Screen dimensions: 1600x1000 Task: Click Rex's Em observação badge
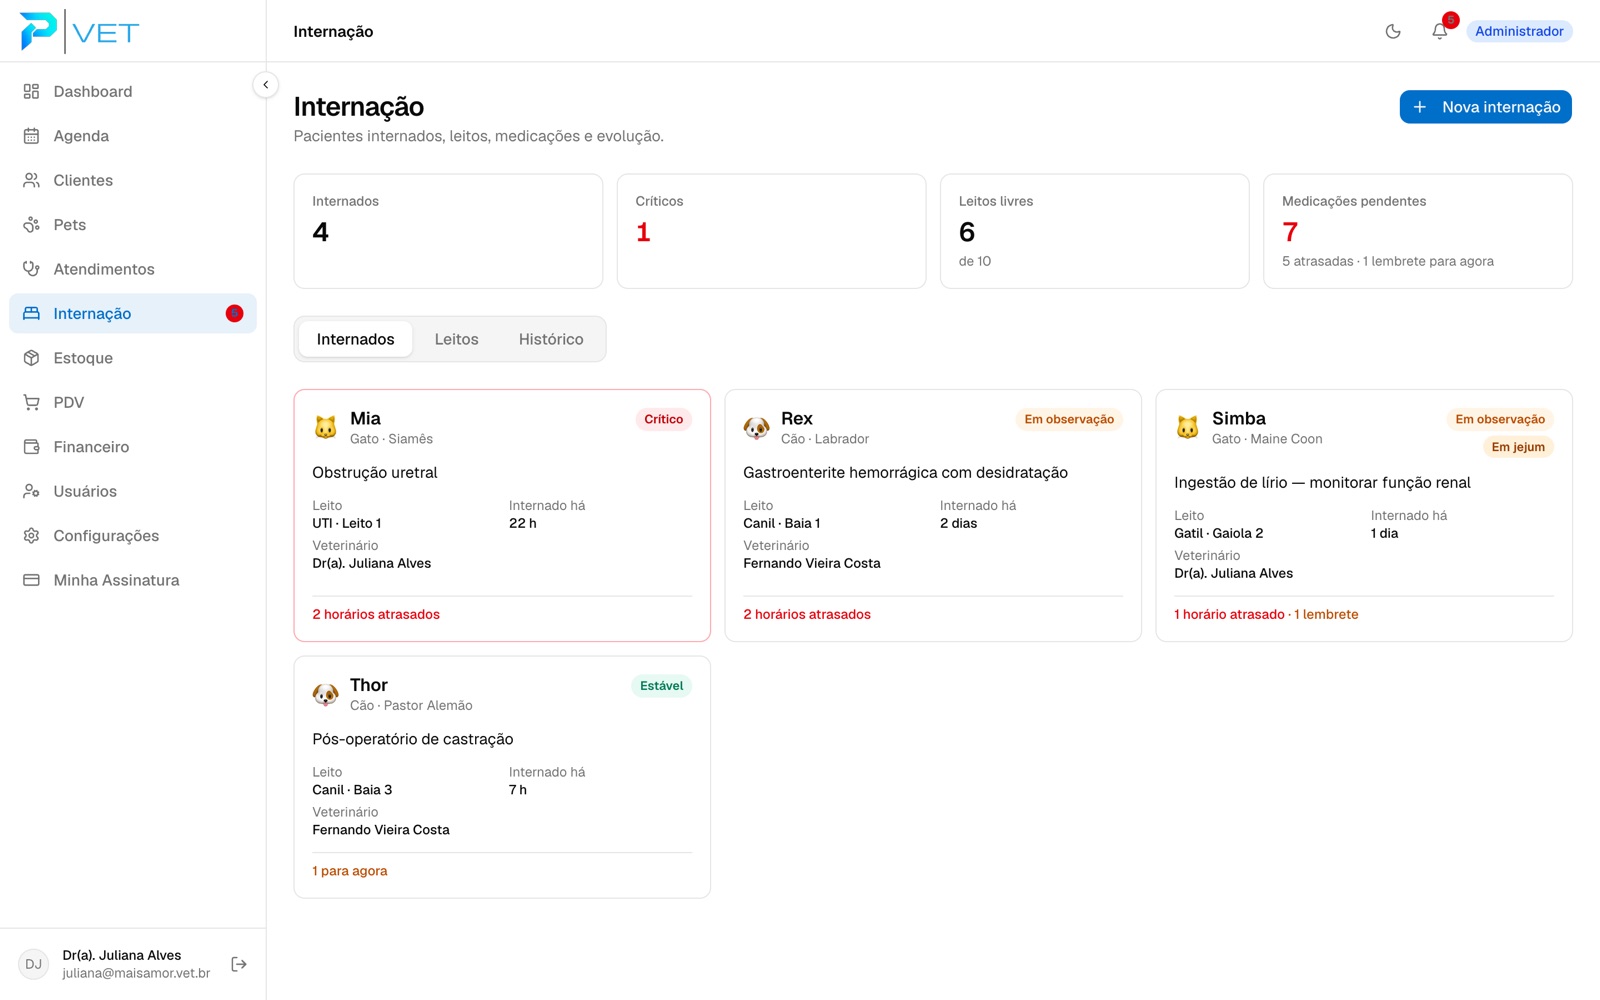click(x=1069, y=419)
